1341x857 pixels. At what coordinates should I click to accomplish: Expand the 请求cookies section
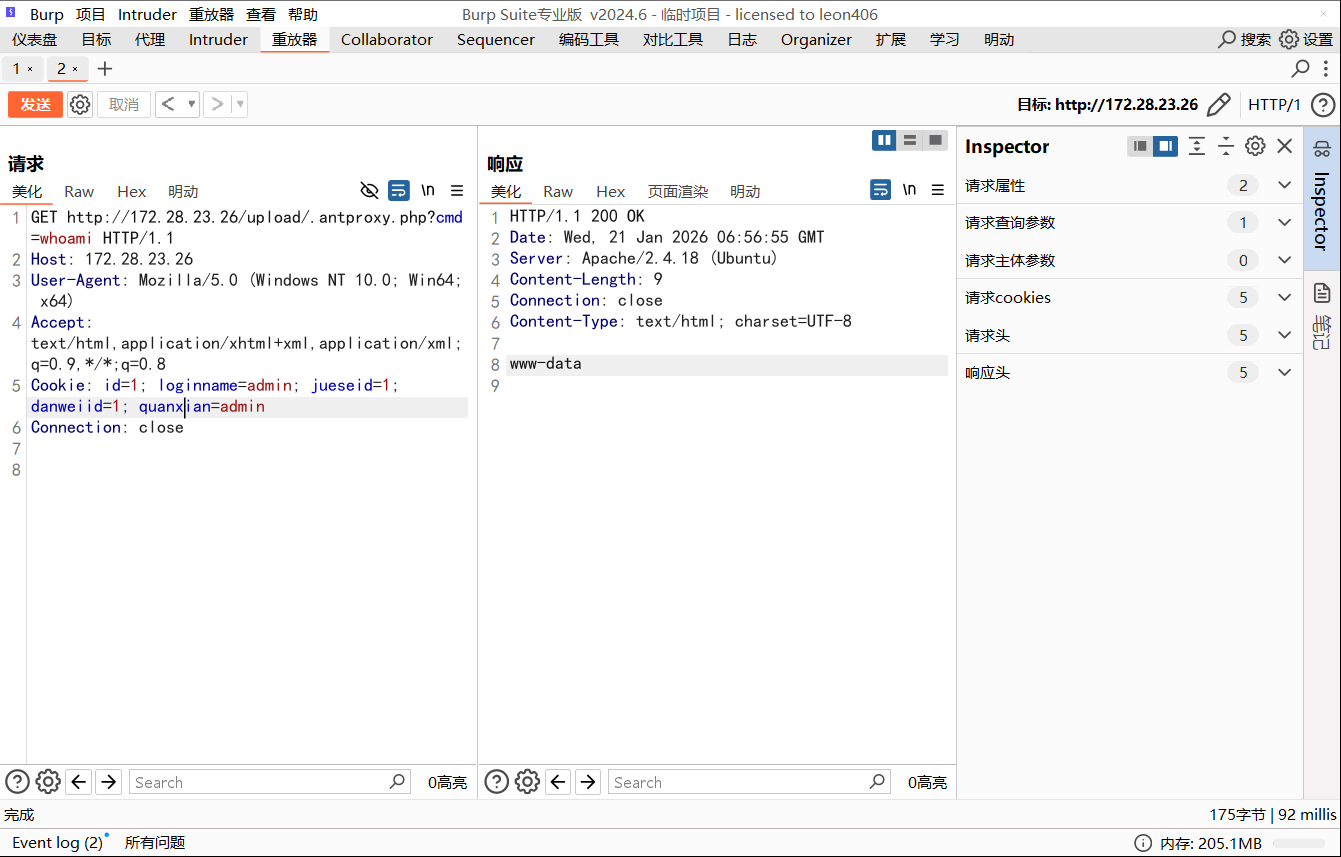click(1285, 297)
